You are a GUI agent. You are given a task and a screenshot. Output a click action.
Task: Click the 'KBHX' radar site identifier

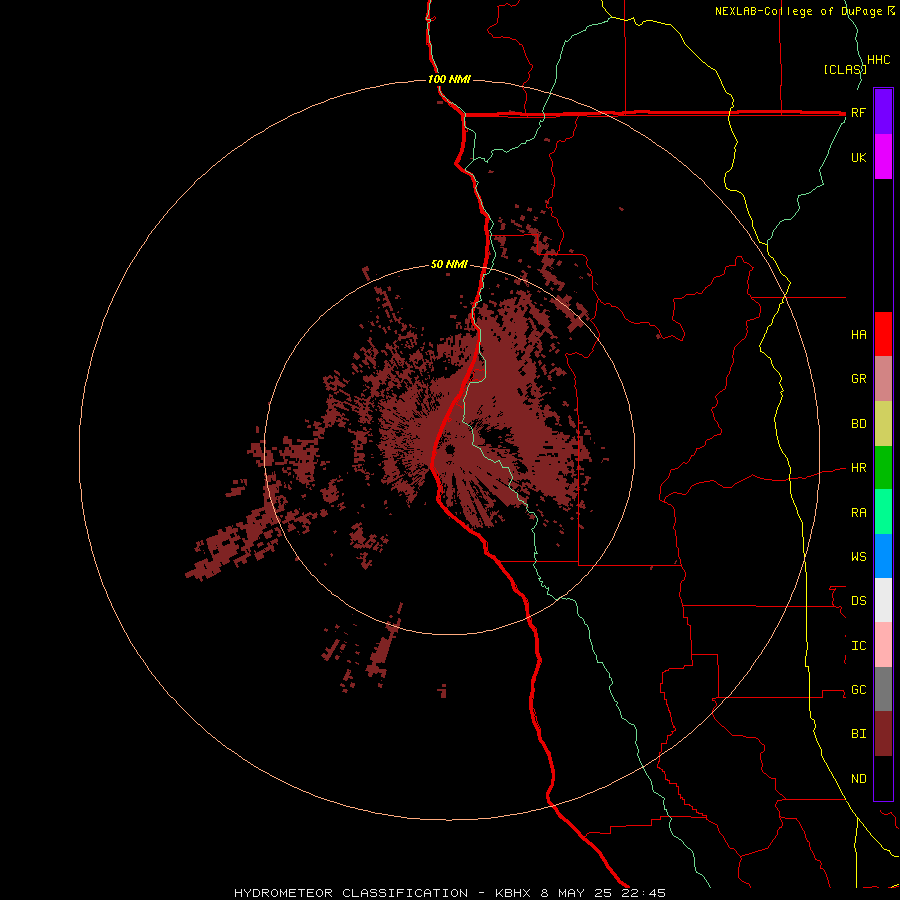514,893
